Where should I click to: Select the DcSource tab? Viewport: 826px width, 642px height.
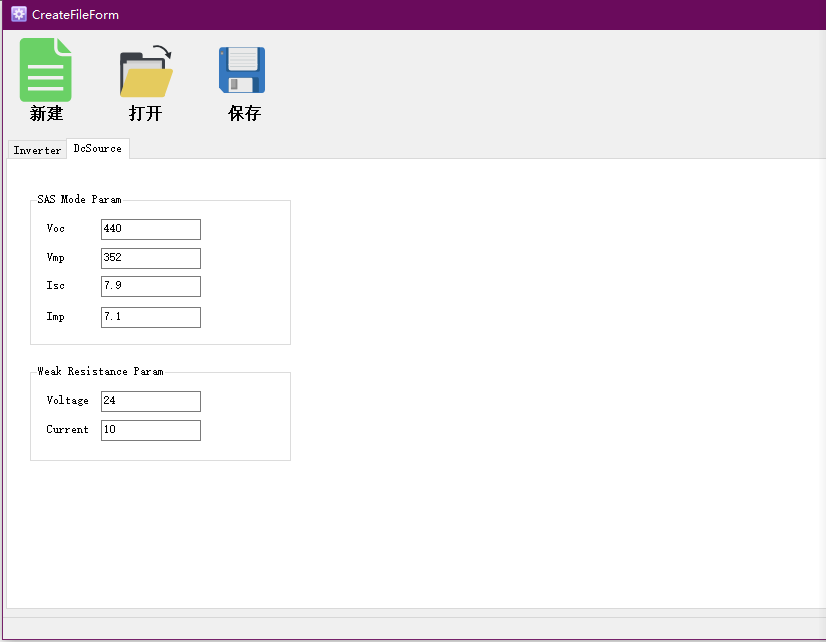pos(98,148)
